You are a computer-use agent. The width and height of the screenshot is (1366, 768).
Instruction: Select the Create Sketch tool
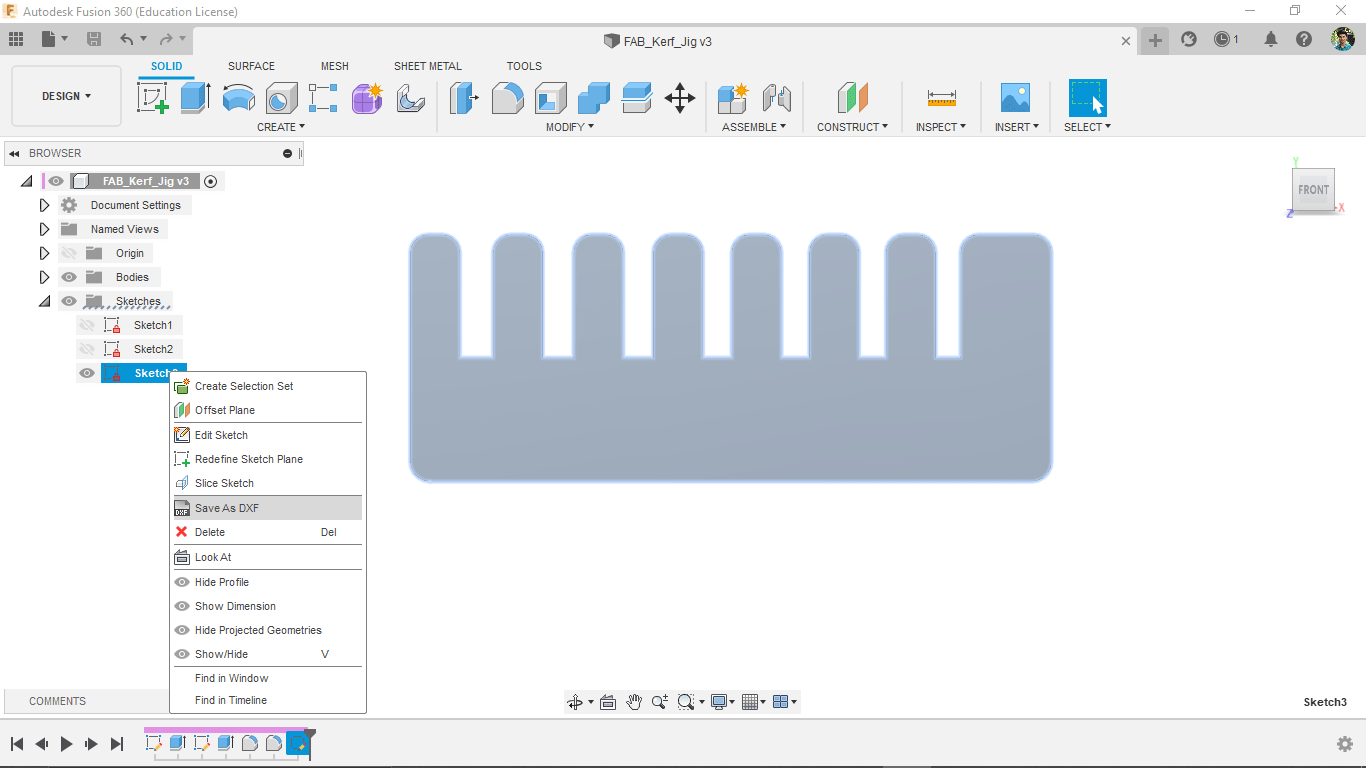click(153, 98)
